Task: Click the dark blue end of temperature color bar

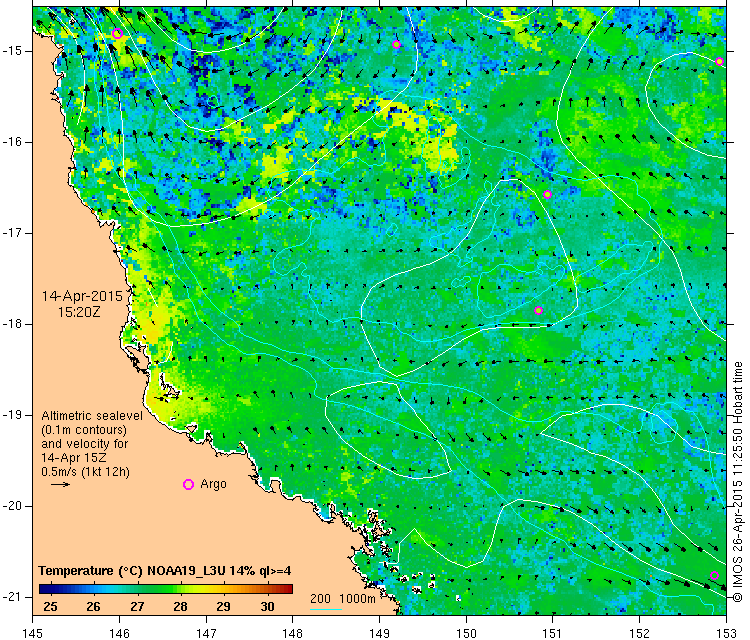Action: (43, 589)
